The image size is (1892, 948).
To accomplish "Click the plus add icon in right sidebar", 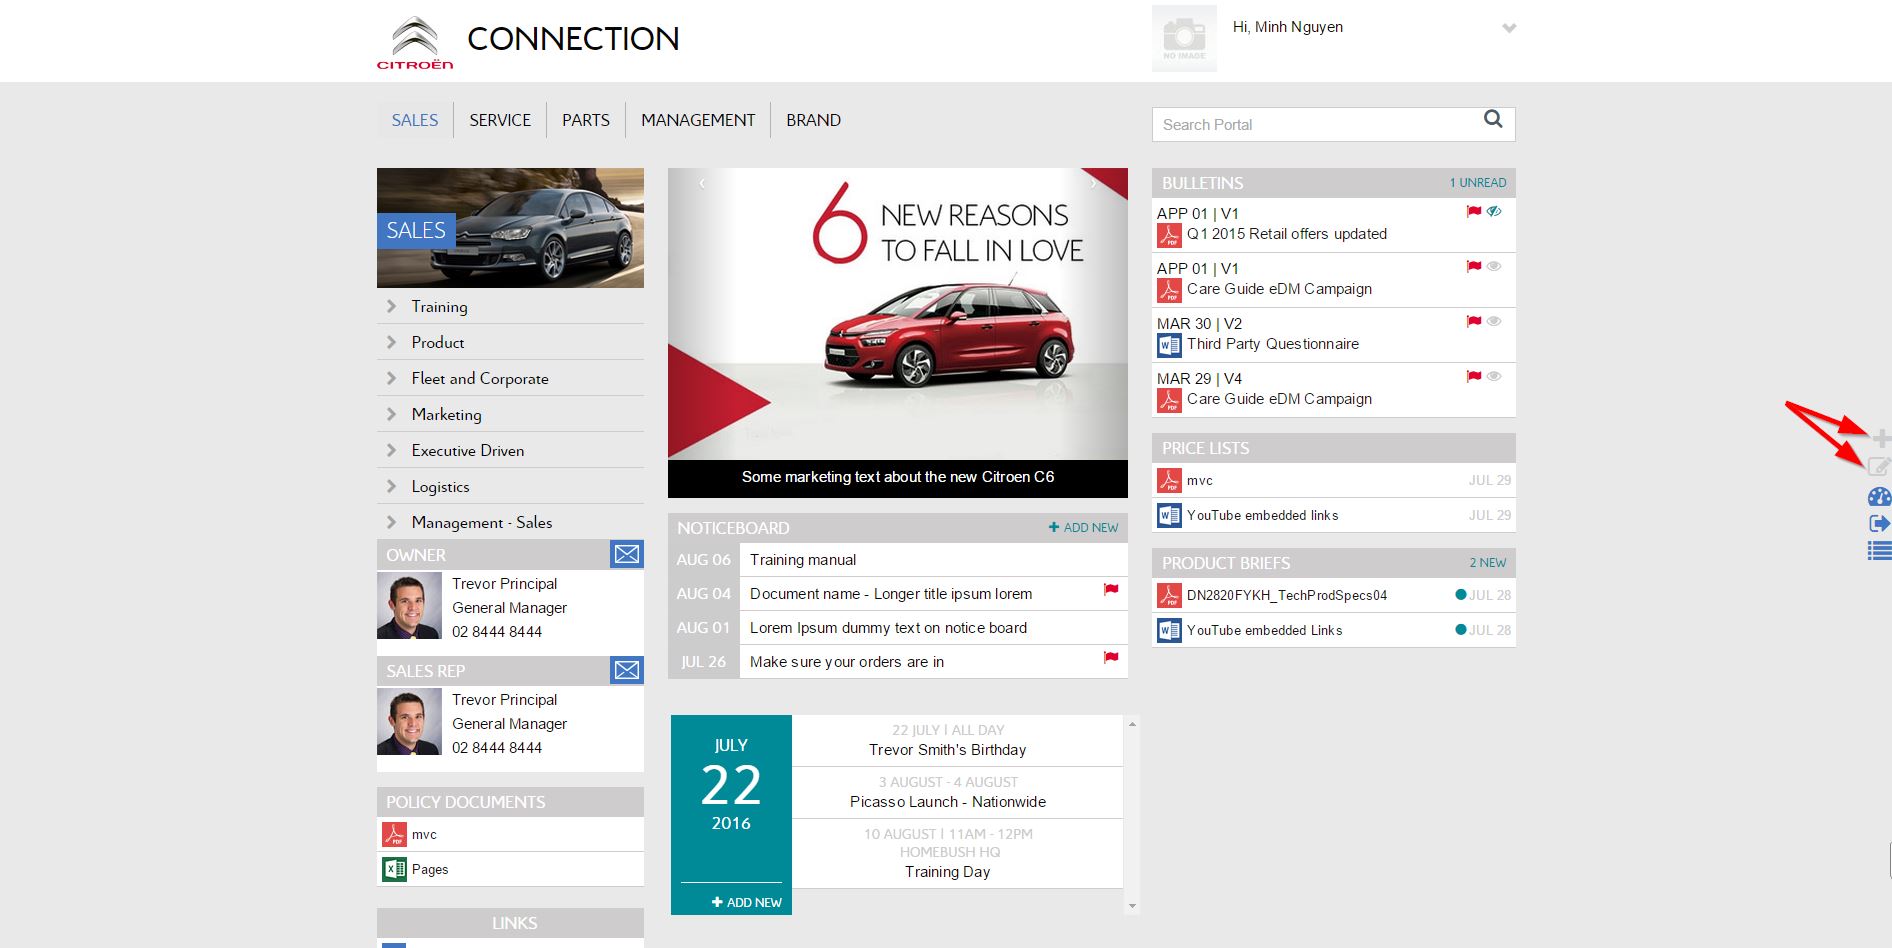I will coord(1881,438).
